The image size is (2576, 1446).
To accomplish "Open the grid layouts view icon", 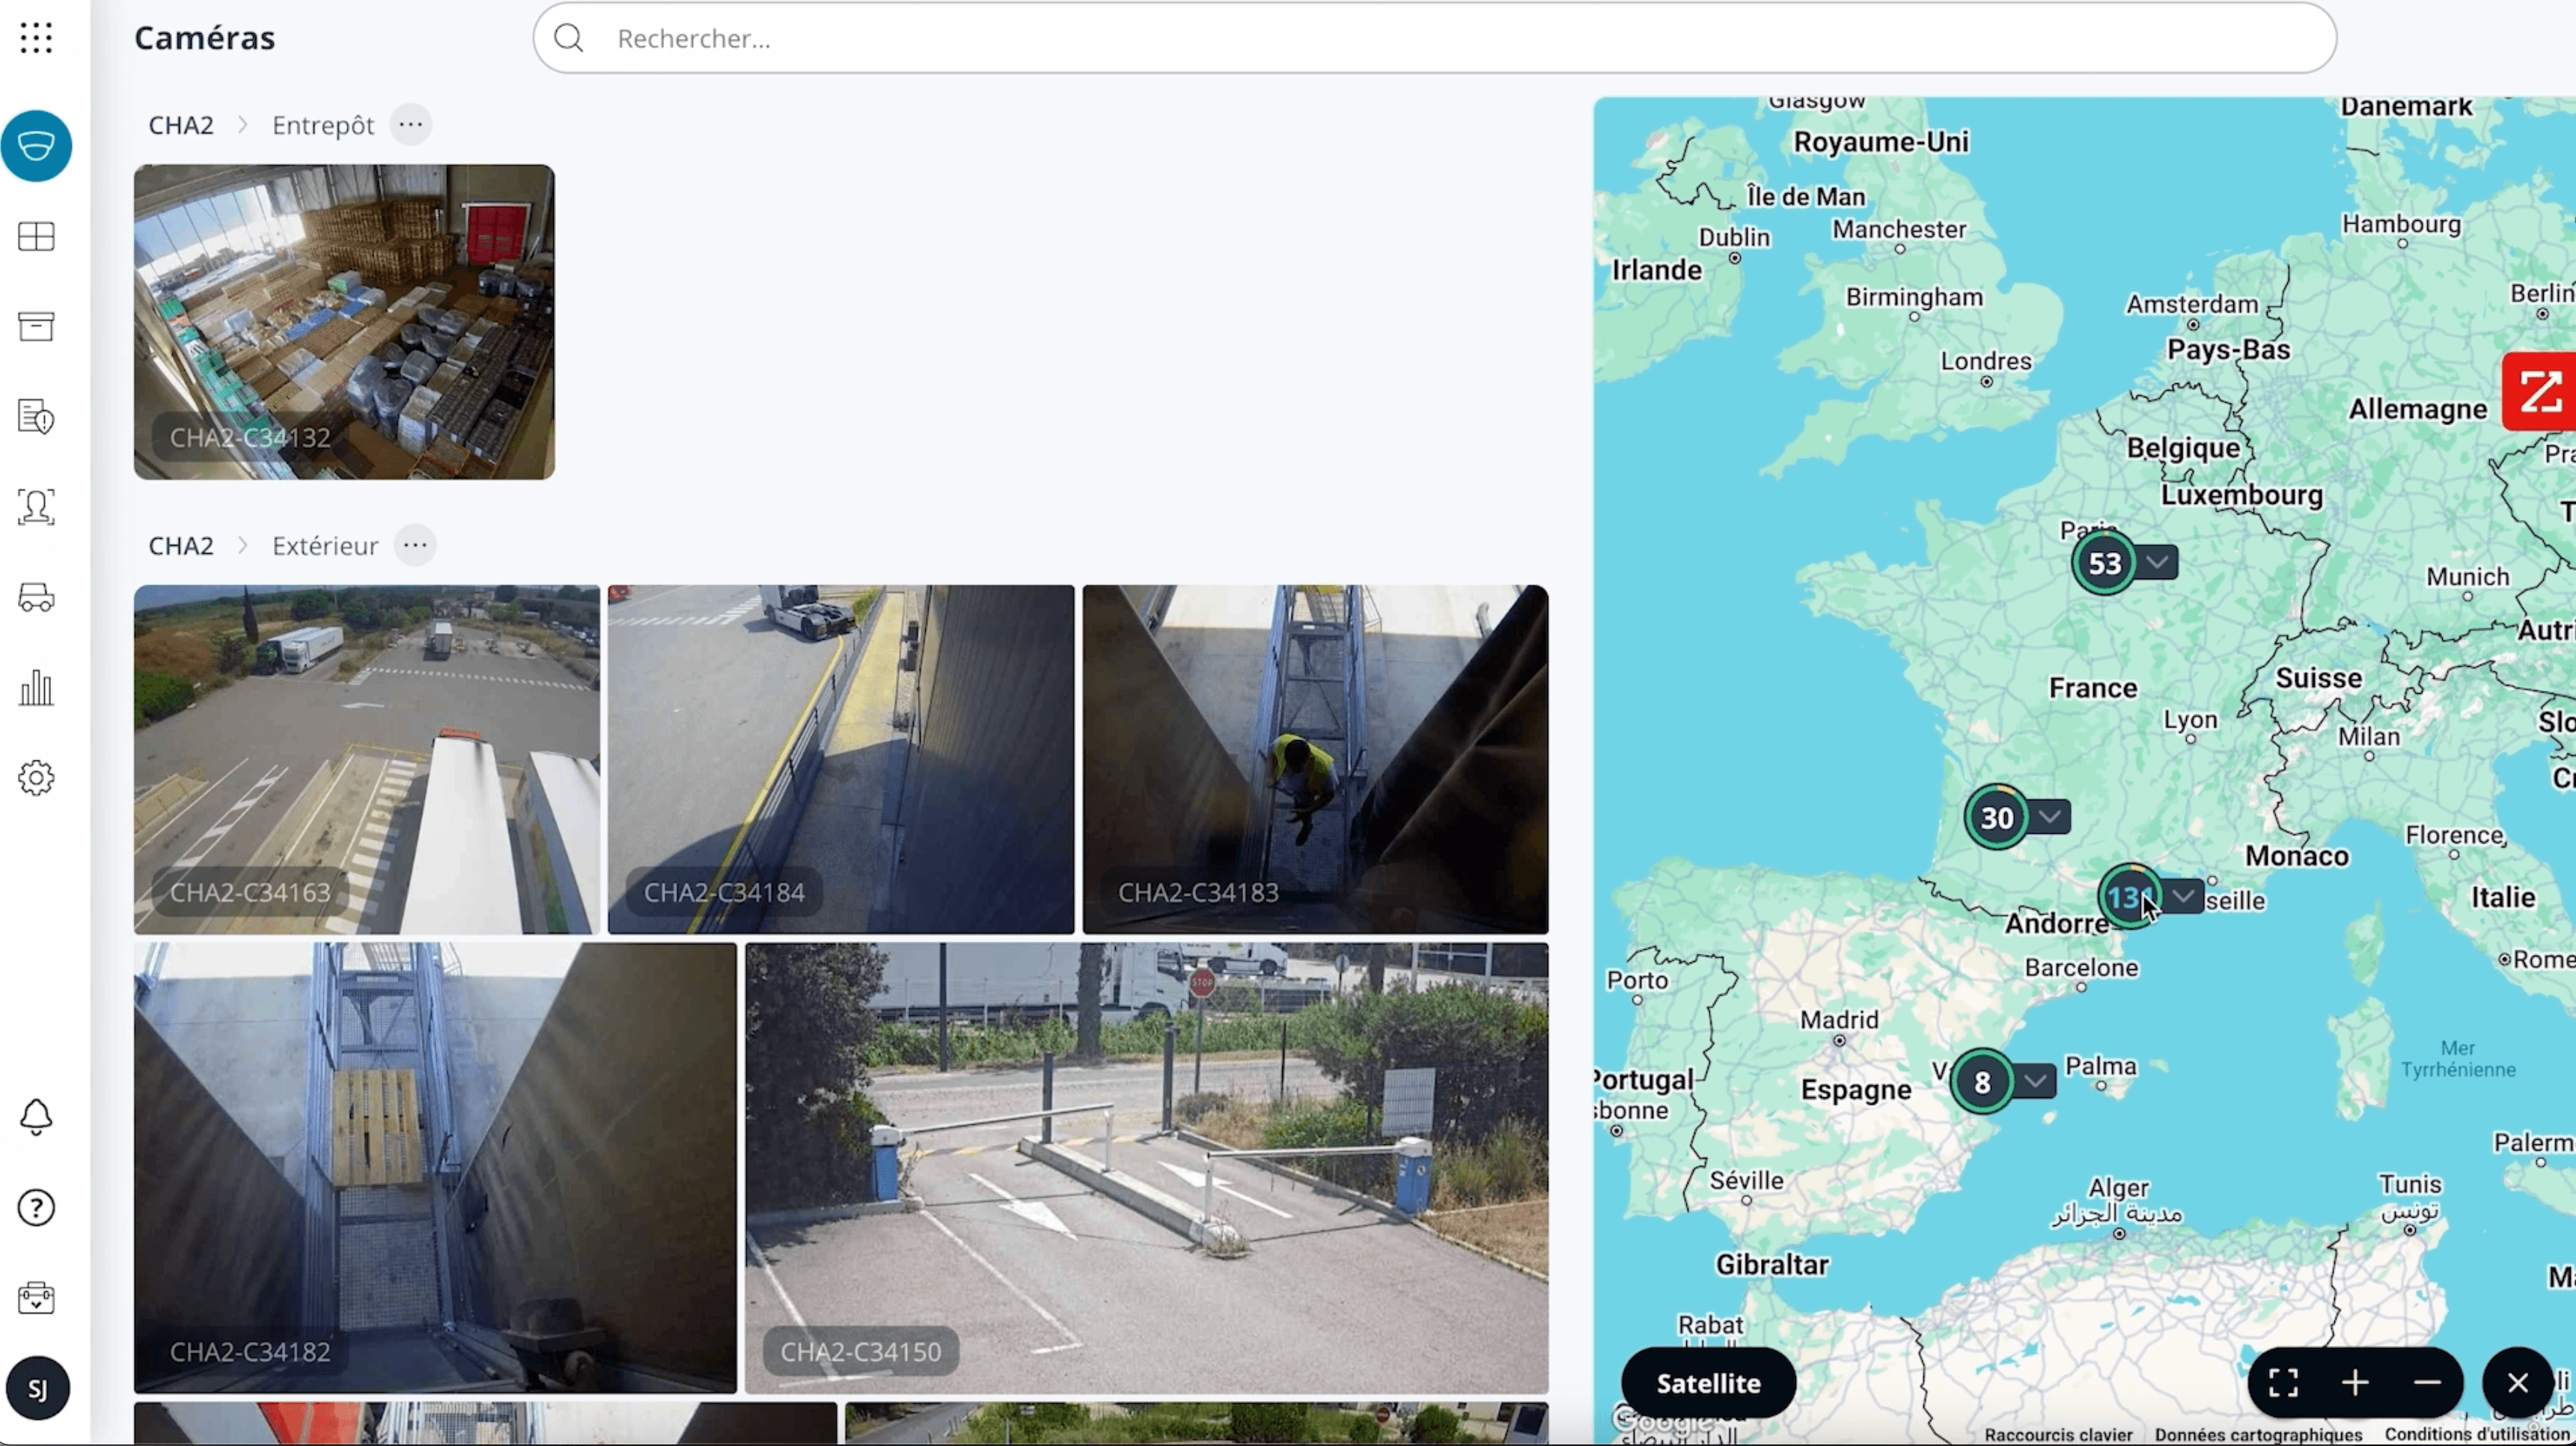I will 36,237.
